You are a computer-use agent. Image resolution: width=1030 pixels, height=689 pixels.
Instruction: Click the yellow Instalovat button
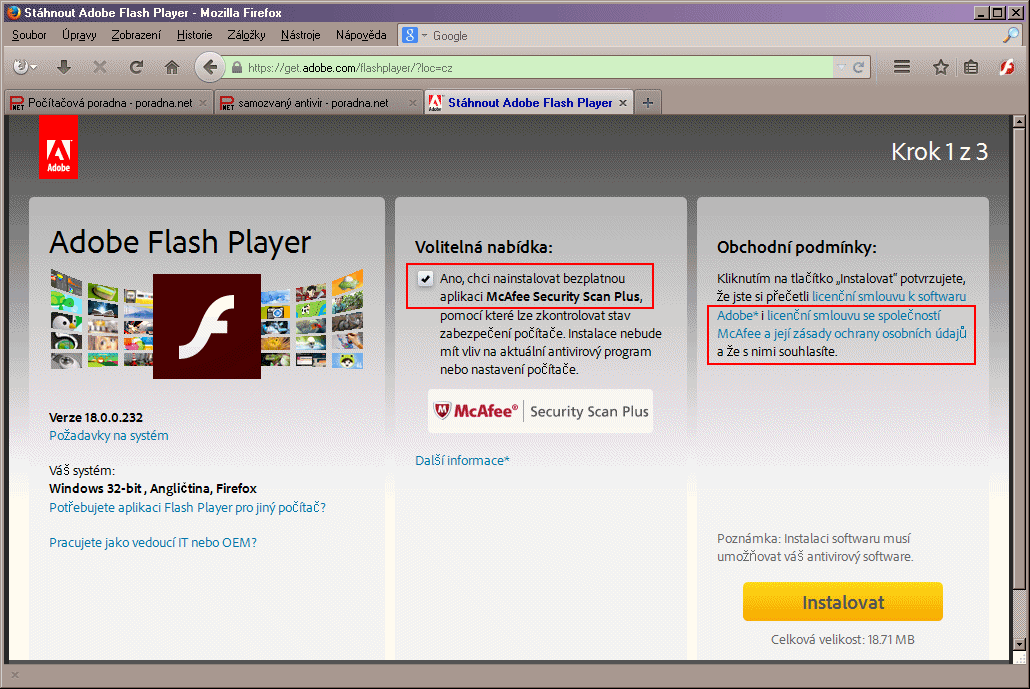coord(843,602)
